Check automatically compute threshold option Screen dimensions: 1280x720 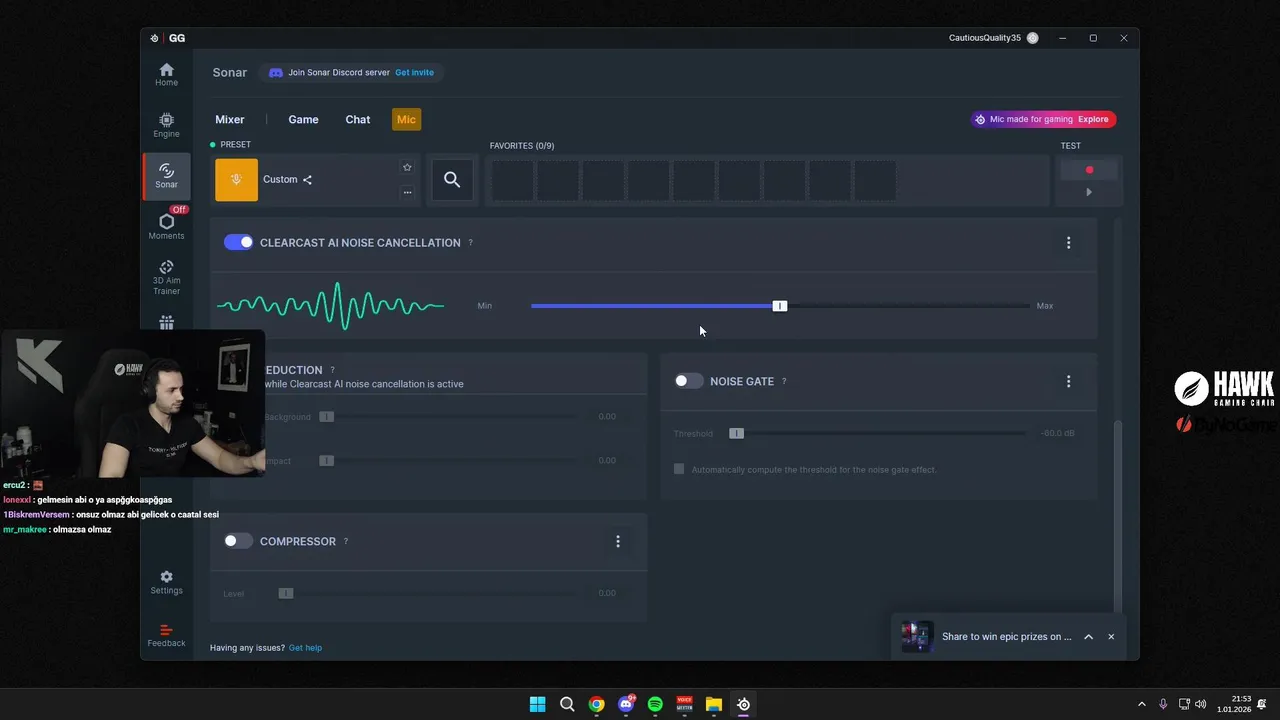pos(679,469)
